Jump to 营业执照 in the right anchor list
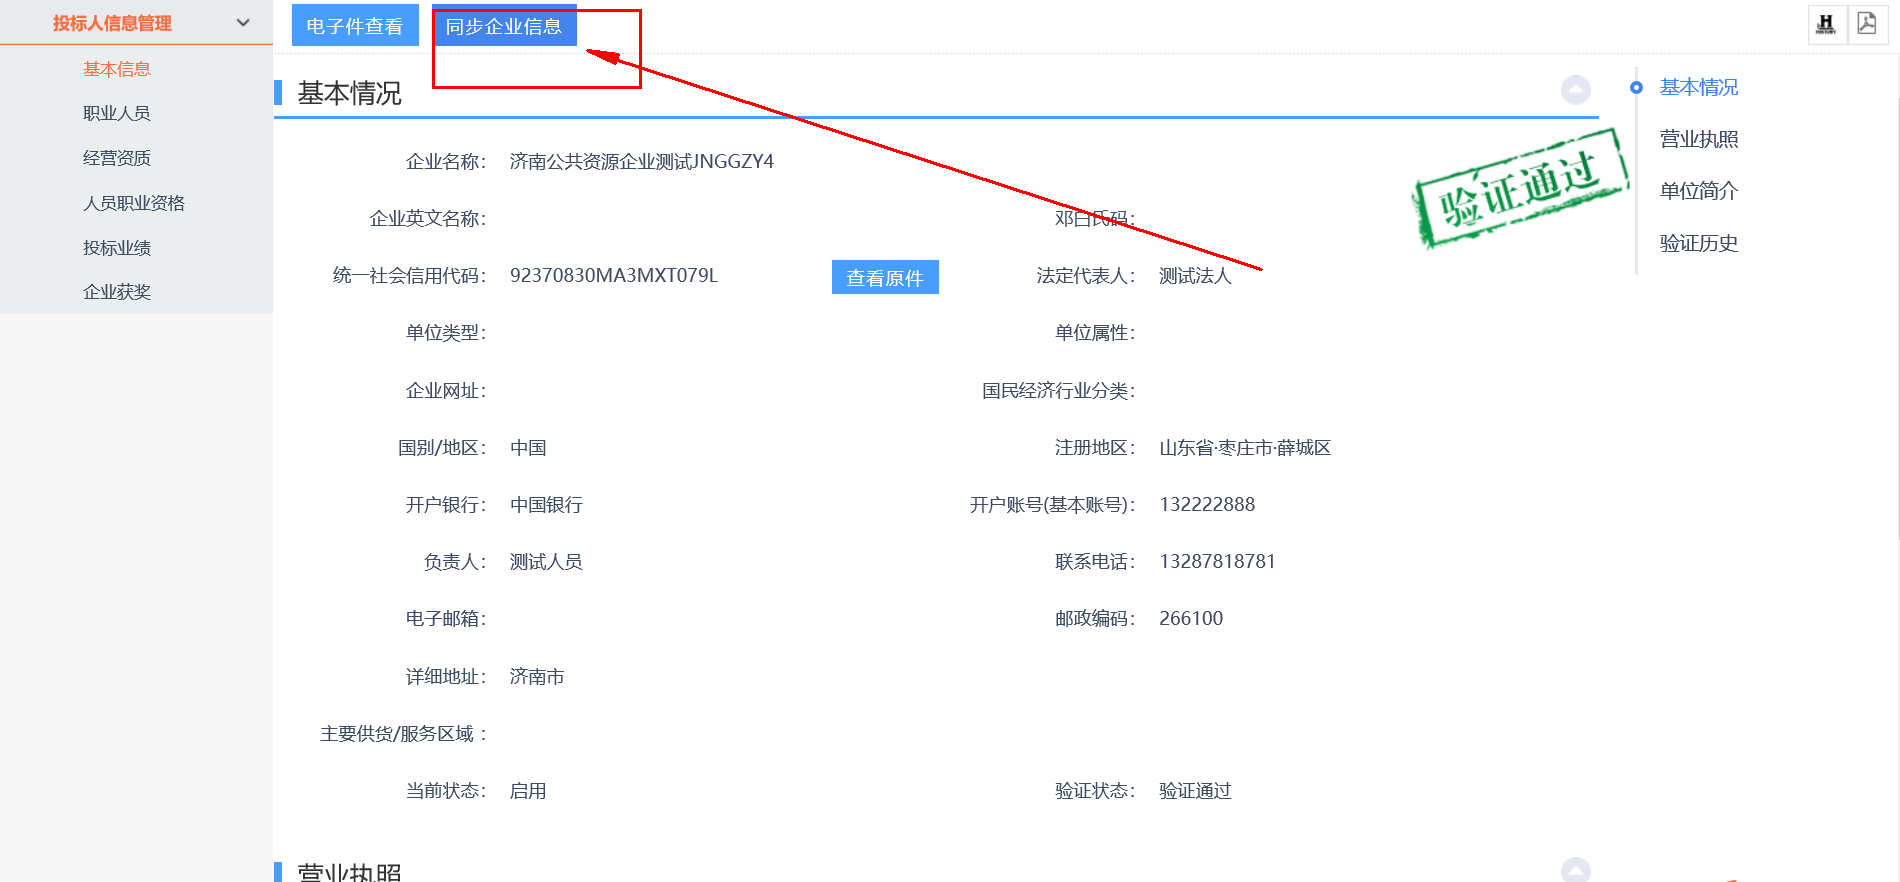Viewport: 1900px width, 882px height. click(x=1698, y=139)
